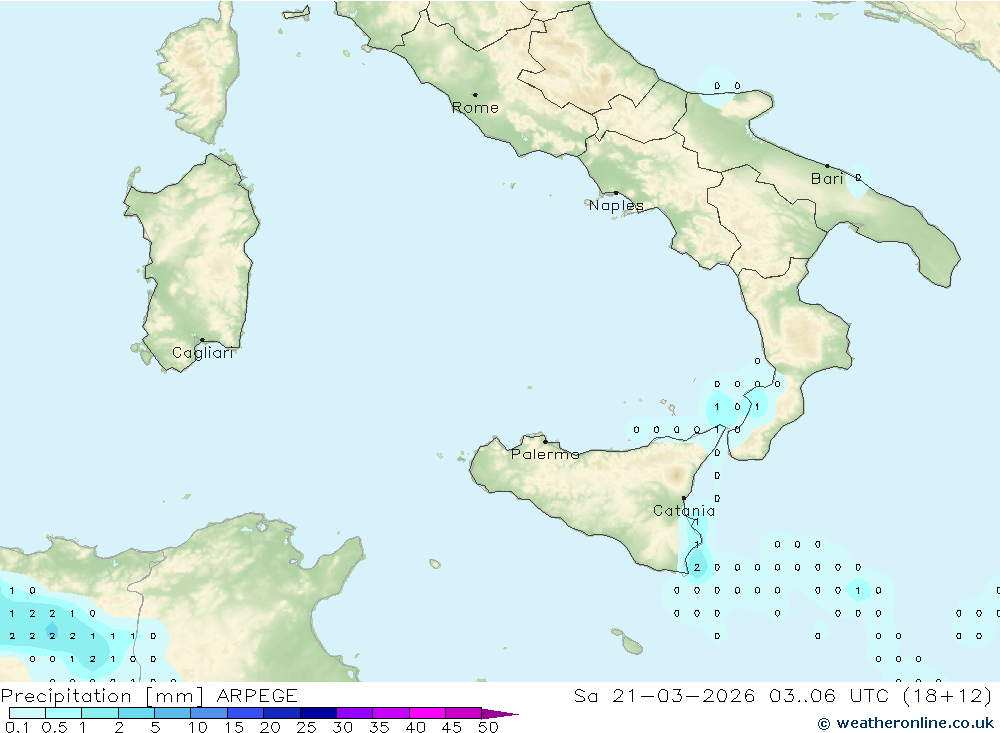This screenshot has height=733, width=1000.
Task: Click the Cagliari city label
Action: pyautogui.click(x=203, y=353)
